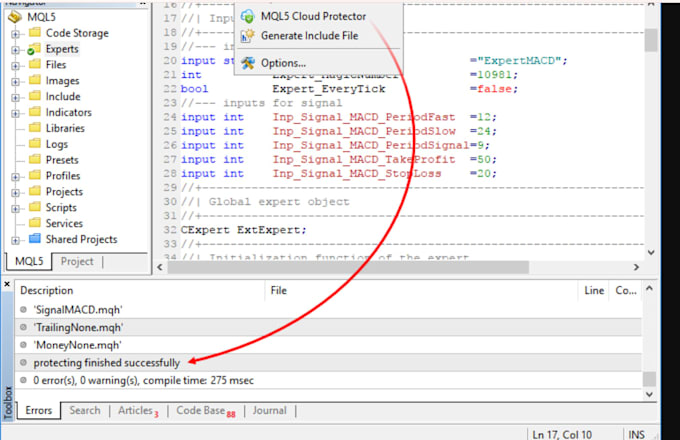Expand the Indicators tree node

pyautogui.click(x=16, y=113)
